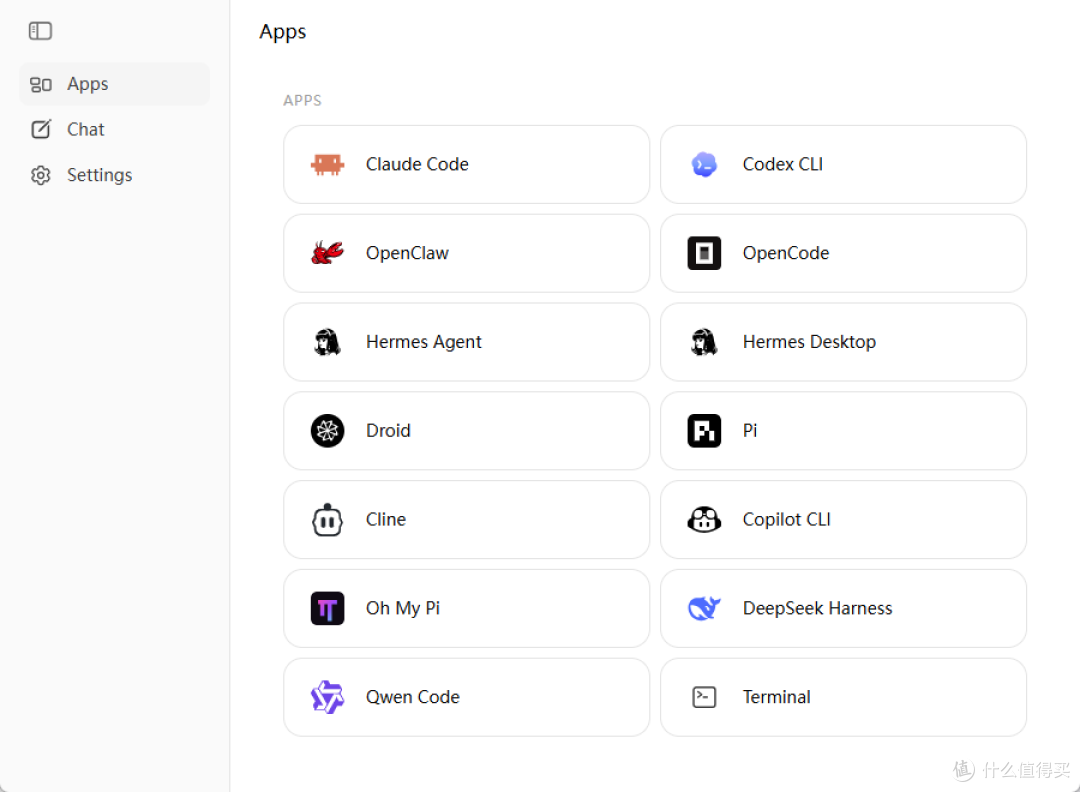Open the OpenCode app card
Screen dimensions: 1080x792
point(843,253)
